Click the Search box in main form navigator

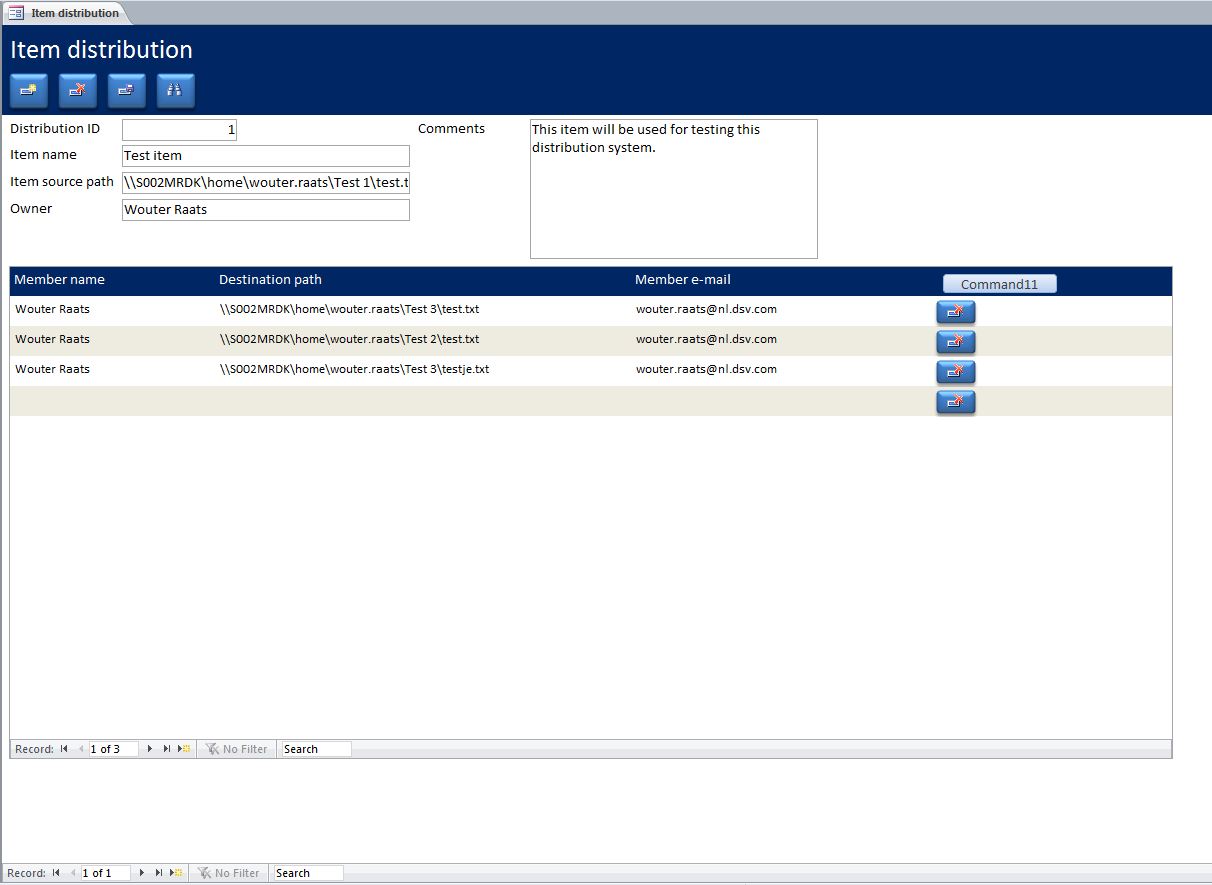pos(308,873)
